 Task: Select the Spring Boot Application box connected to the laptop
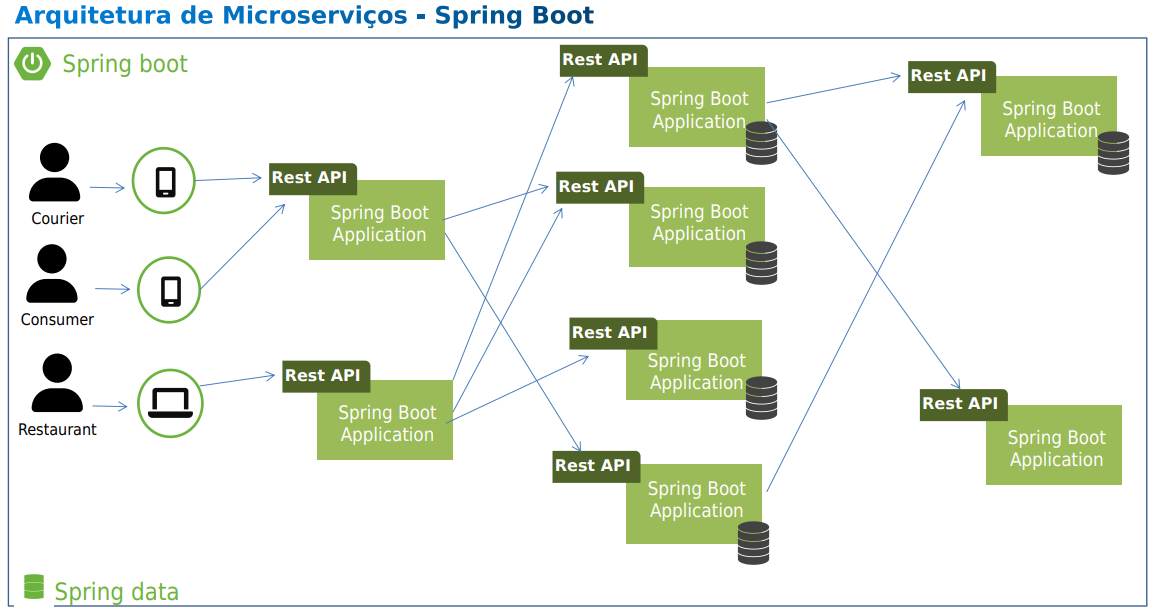(x=385, y=420)
